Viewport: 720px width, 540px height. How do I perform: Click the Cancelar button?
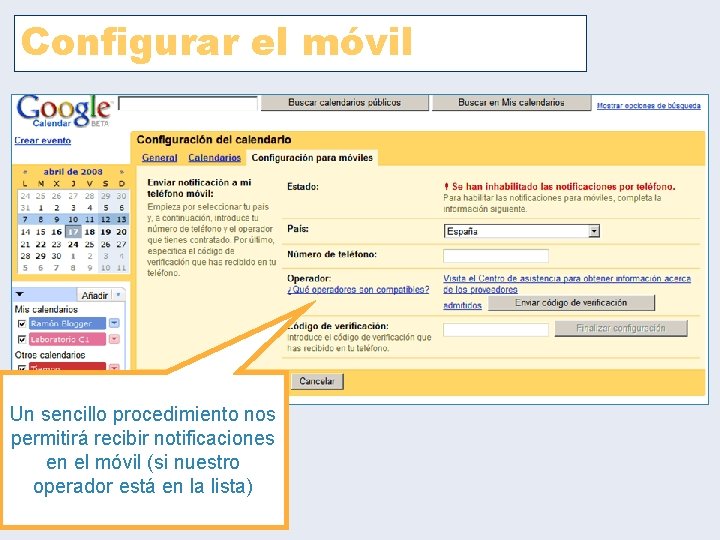[x=316, y=381]
